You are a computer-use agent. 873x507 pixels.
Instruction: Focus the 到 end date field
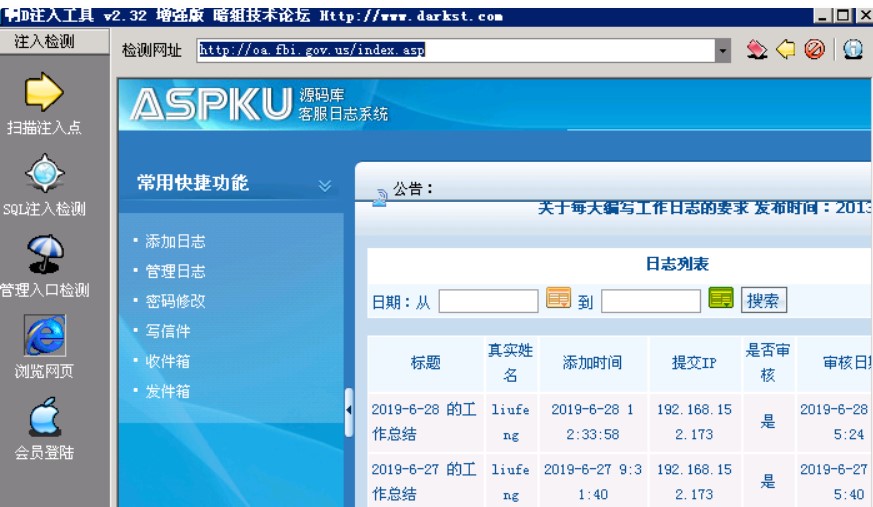651,301
